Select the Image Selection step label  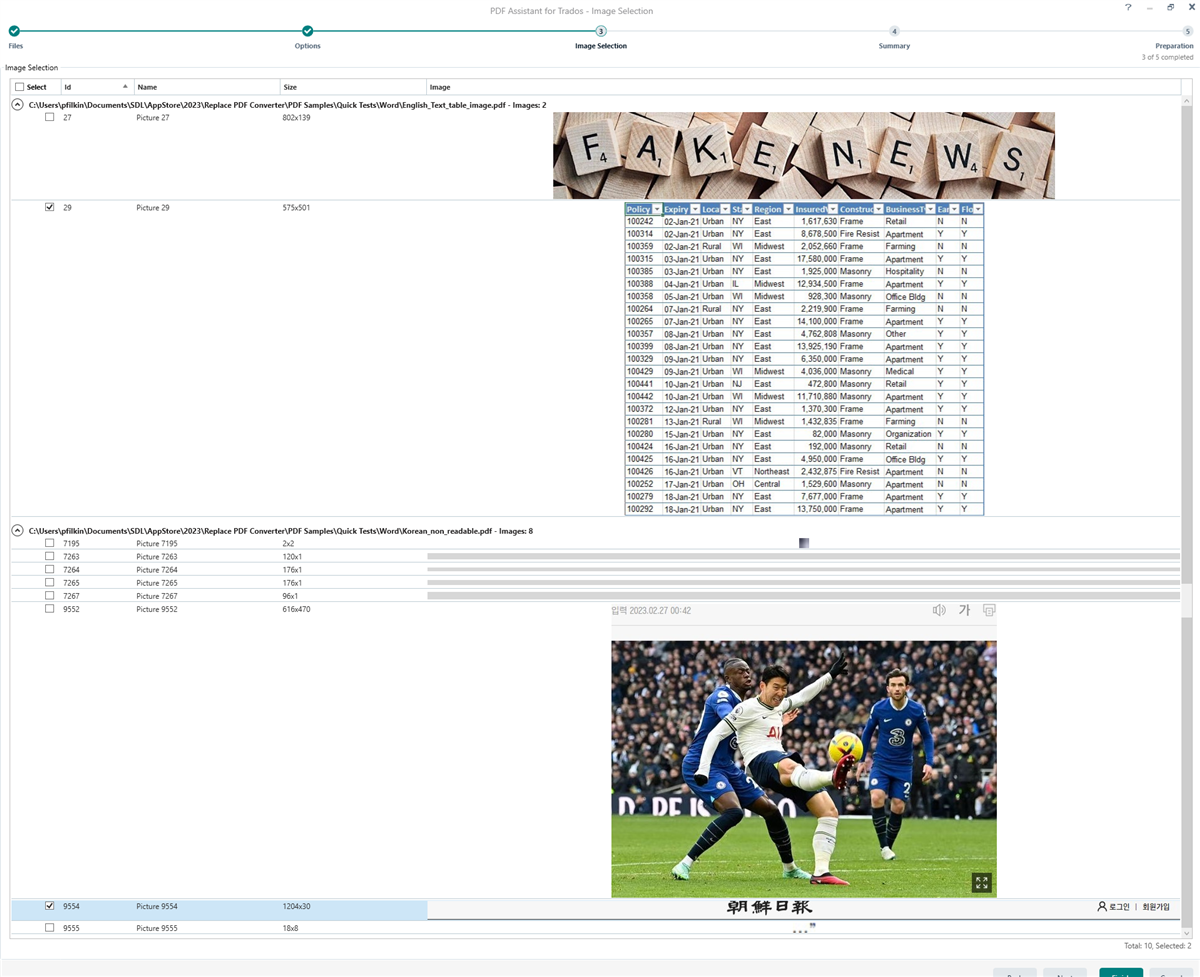pyautogui.click(x=601, y=46)
